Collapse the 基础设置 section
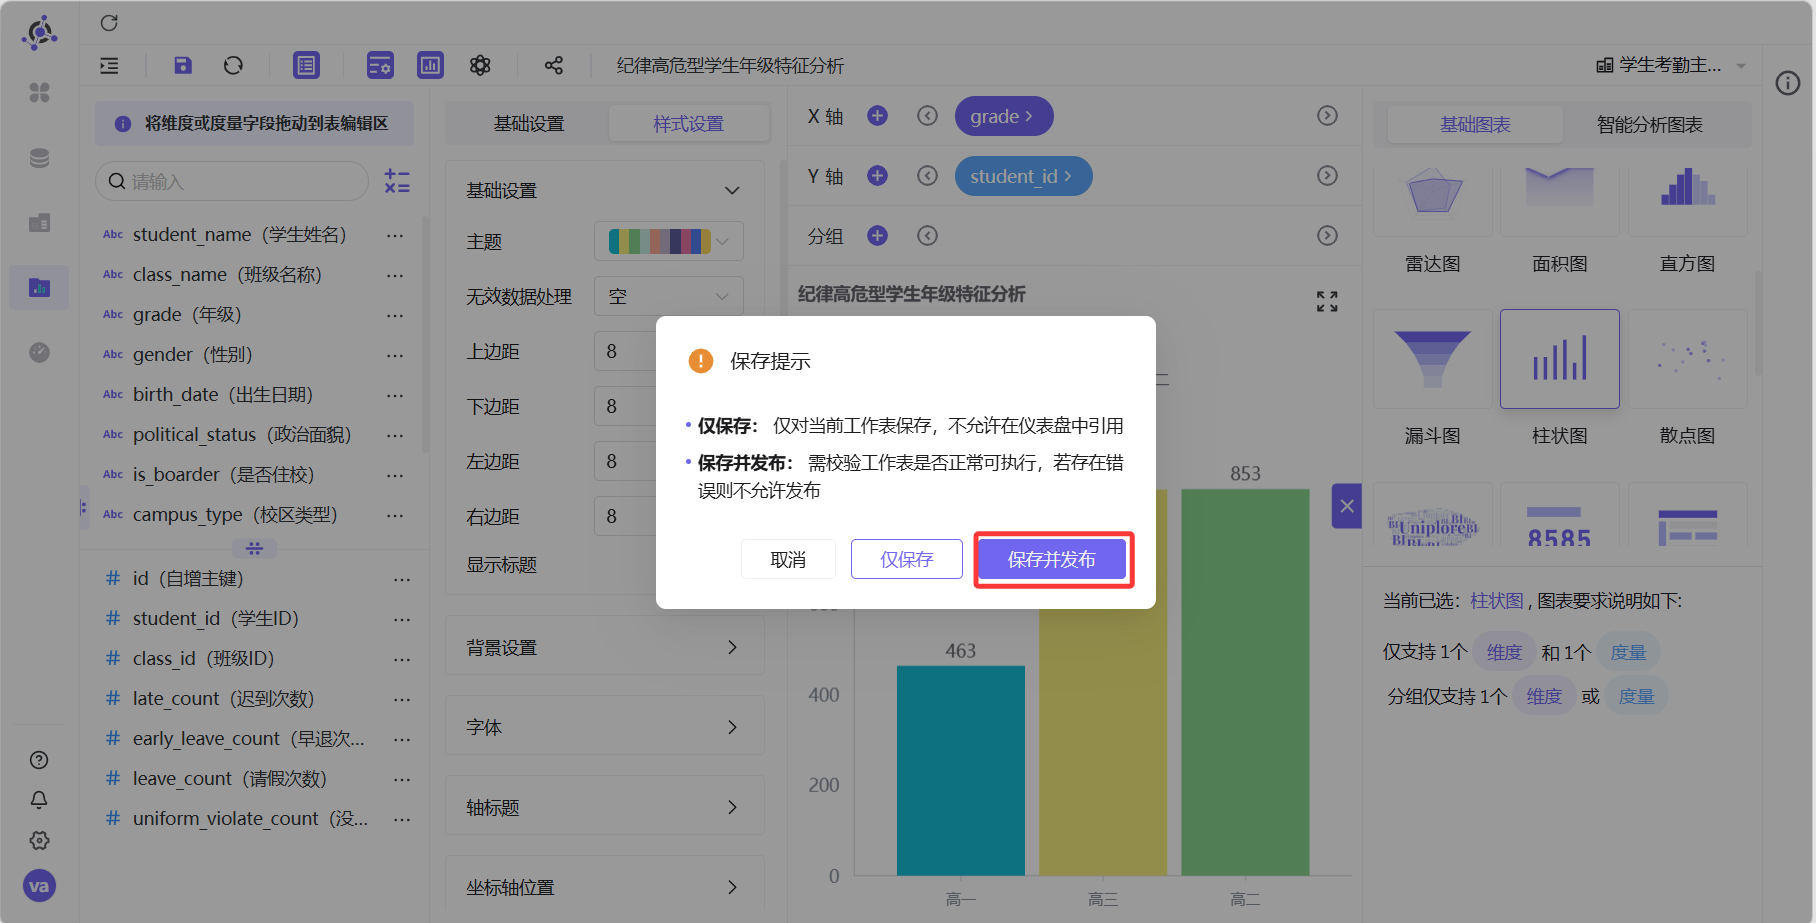This screenshot has width=1816, height=923. click(x=732, y=190)
